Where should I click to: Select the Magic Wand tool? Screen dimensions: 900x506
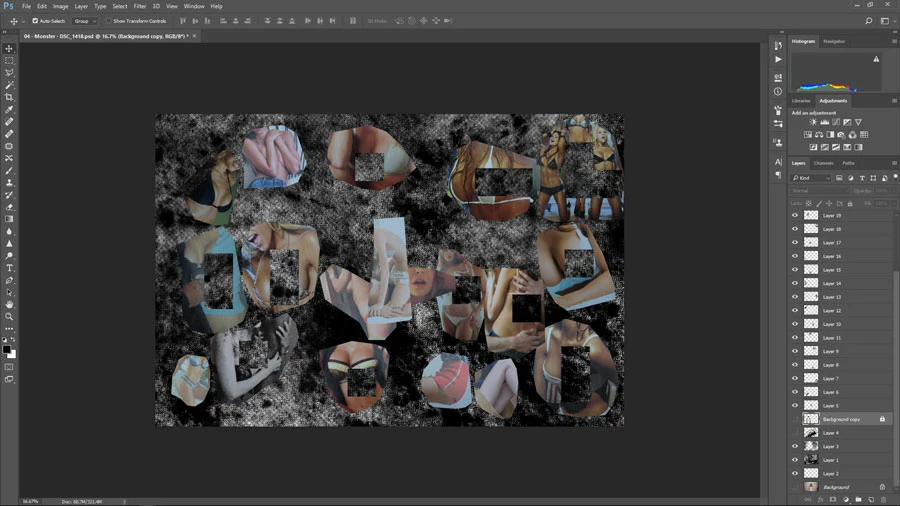(9, 85)
